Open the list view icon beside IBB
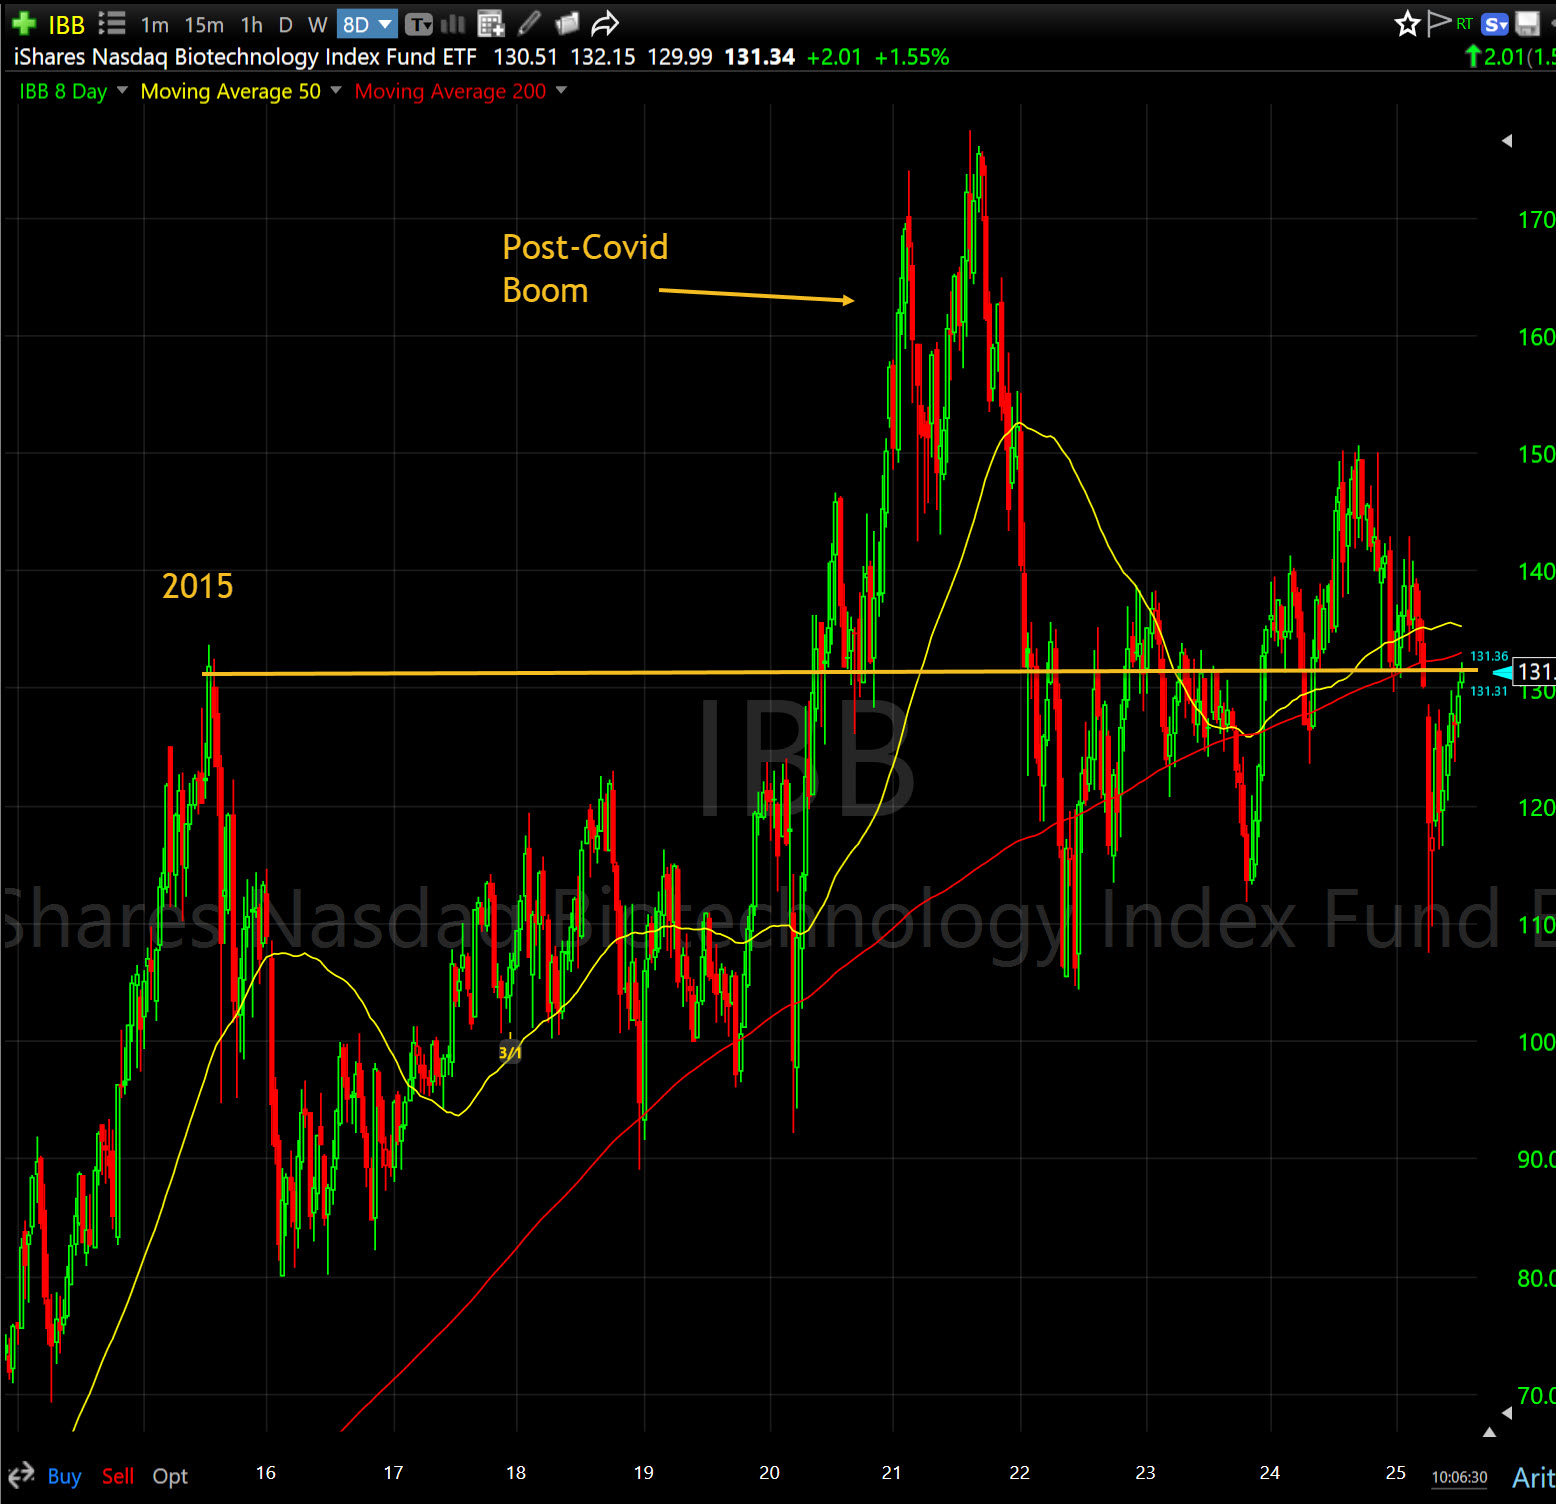 pos(112,24)
